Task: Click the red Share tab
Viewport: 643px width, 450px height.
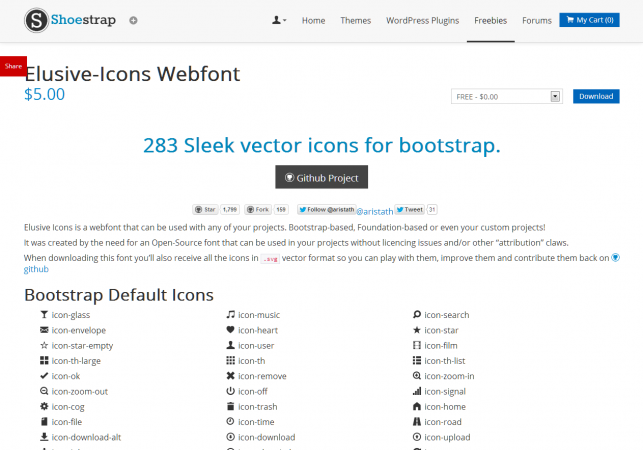Action: [x=13, y=66]
